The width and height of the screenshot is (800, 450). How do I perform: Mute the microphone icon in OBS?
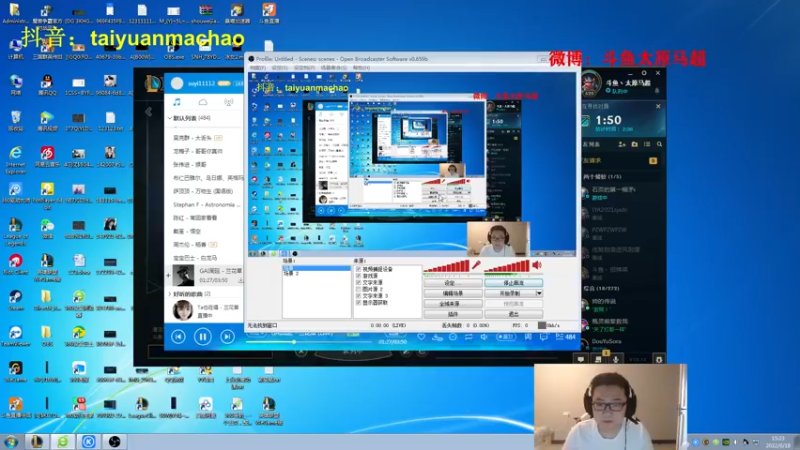point(476,265)
